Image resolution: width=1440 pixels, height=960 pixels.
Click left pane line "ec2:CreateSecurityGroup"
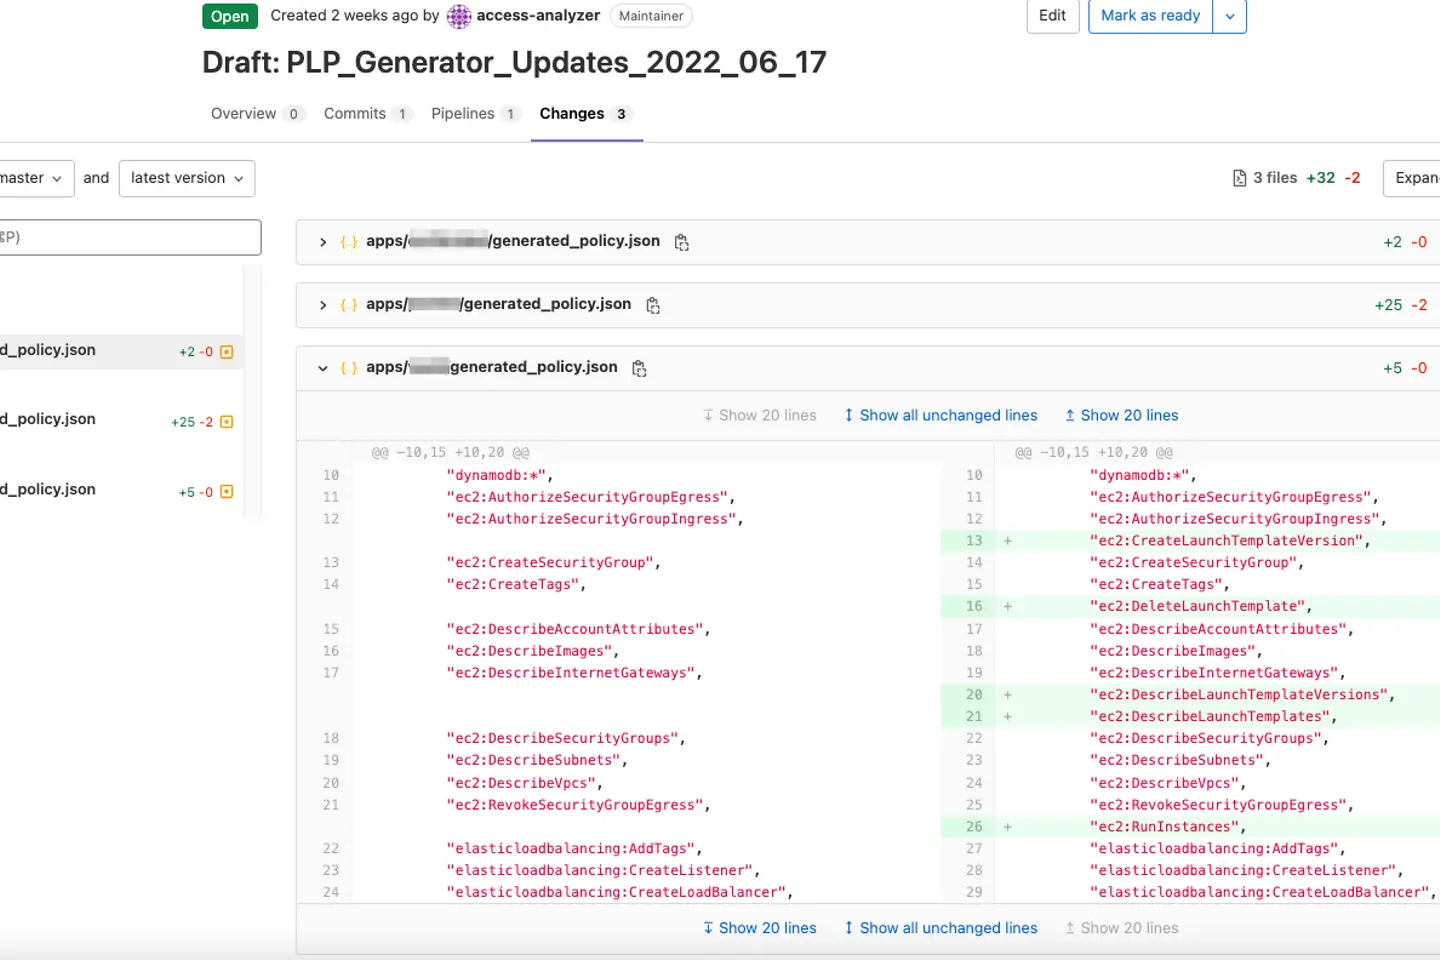554,563
